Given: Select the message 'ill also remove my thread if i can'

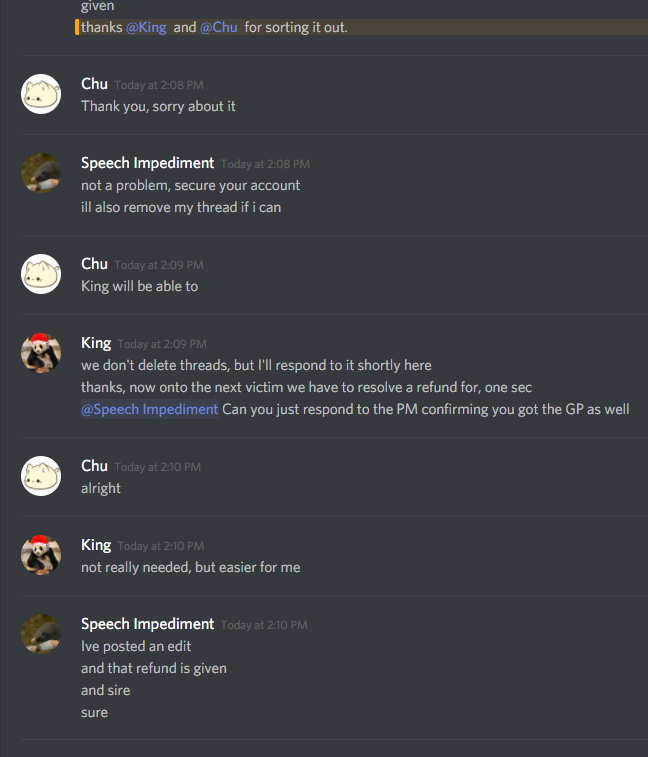Looking at the screenshot, I should coord(181,208).
